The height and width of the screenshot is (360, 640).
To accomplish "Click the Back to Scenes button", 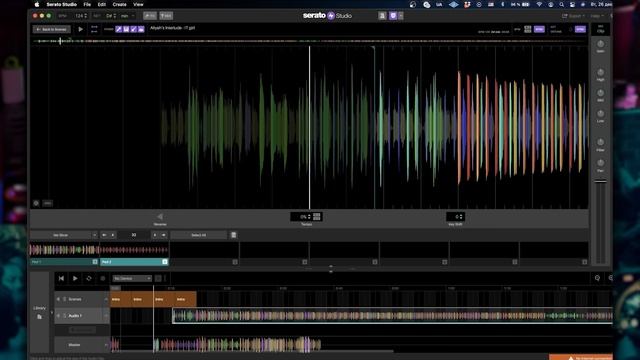I will point(52,29).
